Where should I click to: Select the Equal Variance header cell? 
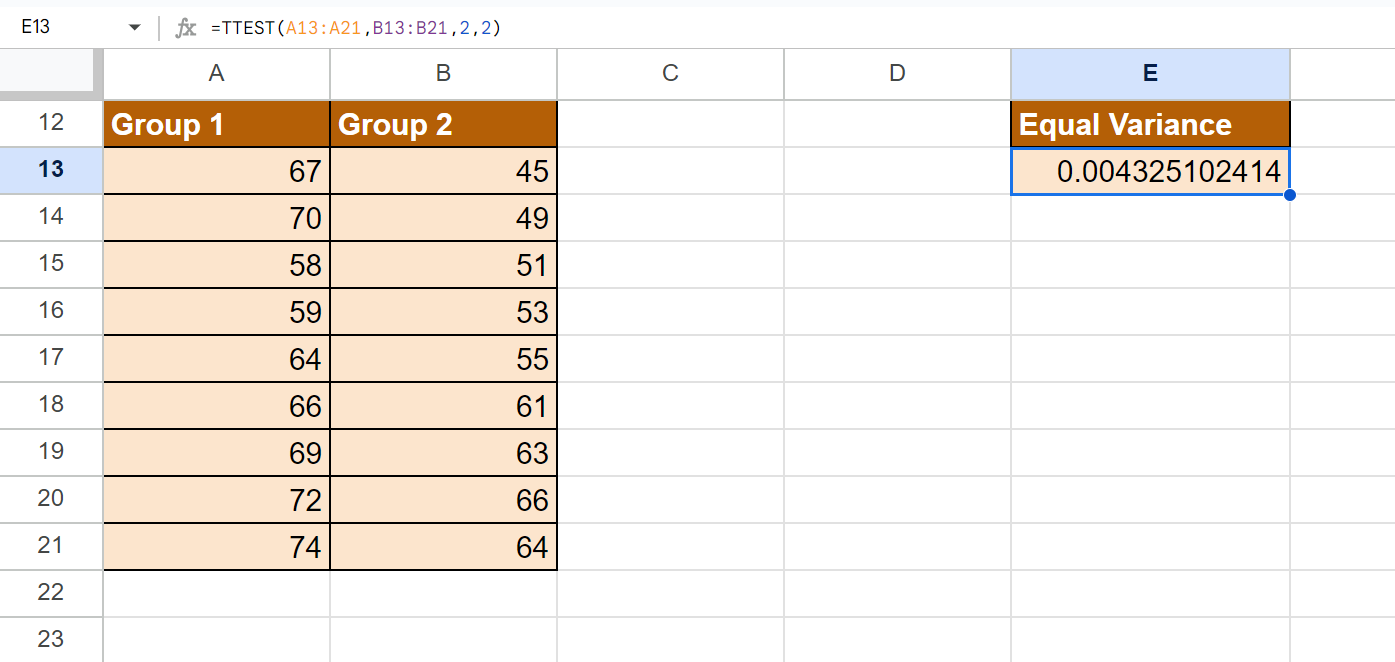(1151, 124)
